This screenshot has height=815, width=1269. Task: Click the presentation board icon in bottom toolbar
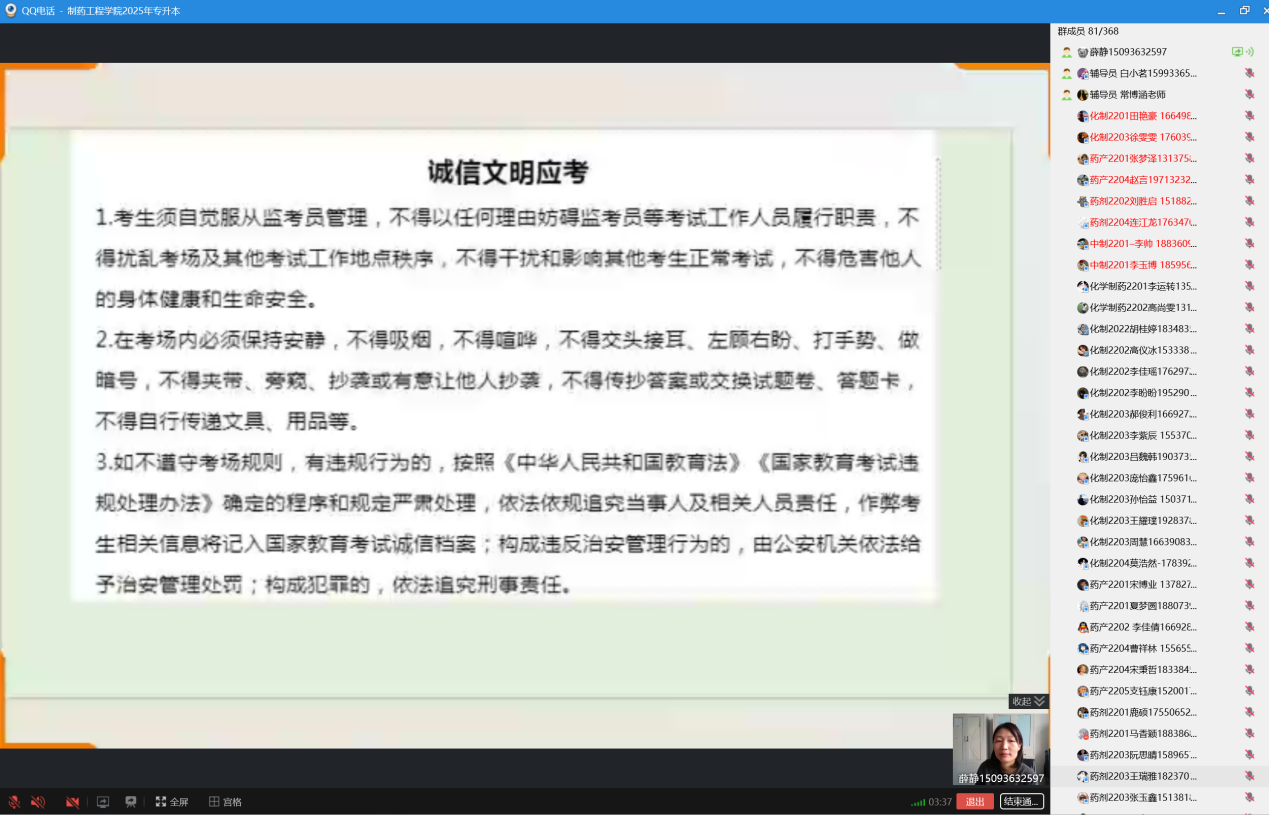tap(131, 802)
